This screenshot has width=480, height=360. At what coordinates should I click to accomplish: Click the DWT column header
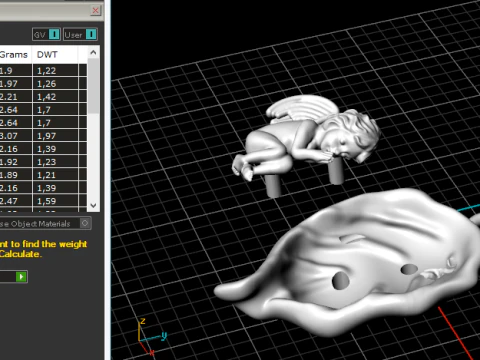click(55, 54)
